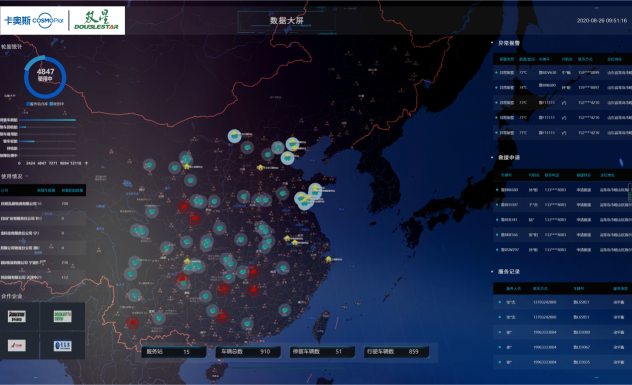The width and height of the screenshot is (632, 385).
Task: Click the green Doublestar header logo
Action: 97,20
